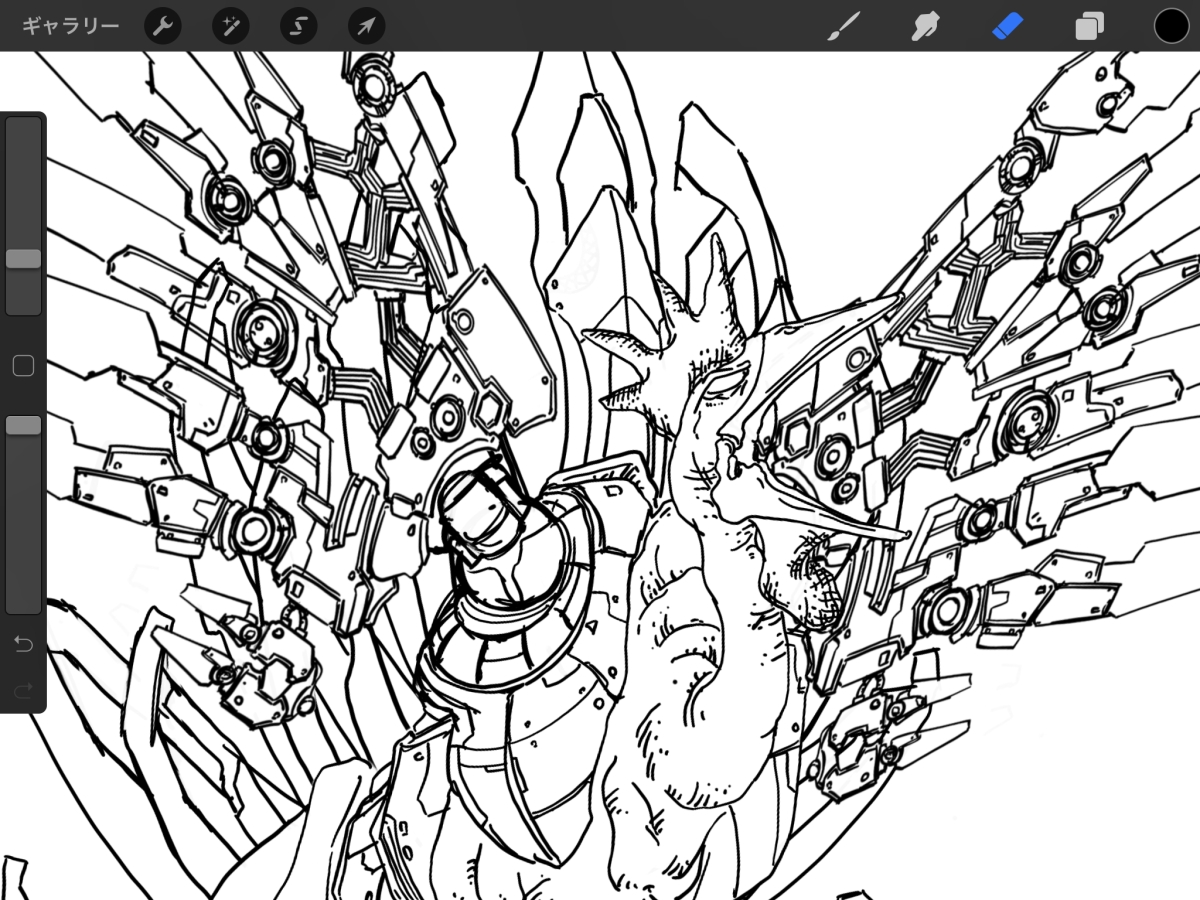
Task: Tap the creature's closed eye on canvas
Action: [x=728, y=387]
